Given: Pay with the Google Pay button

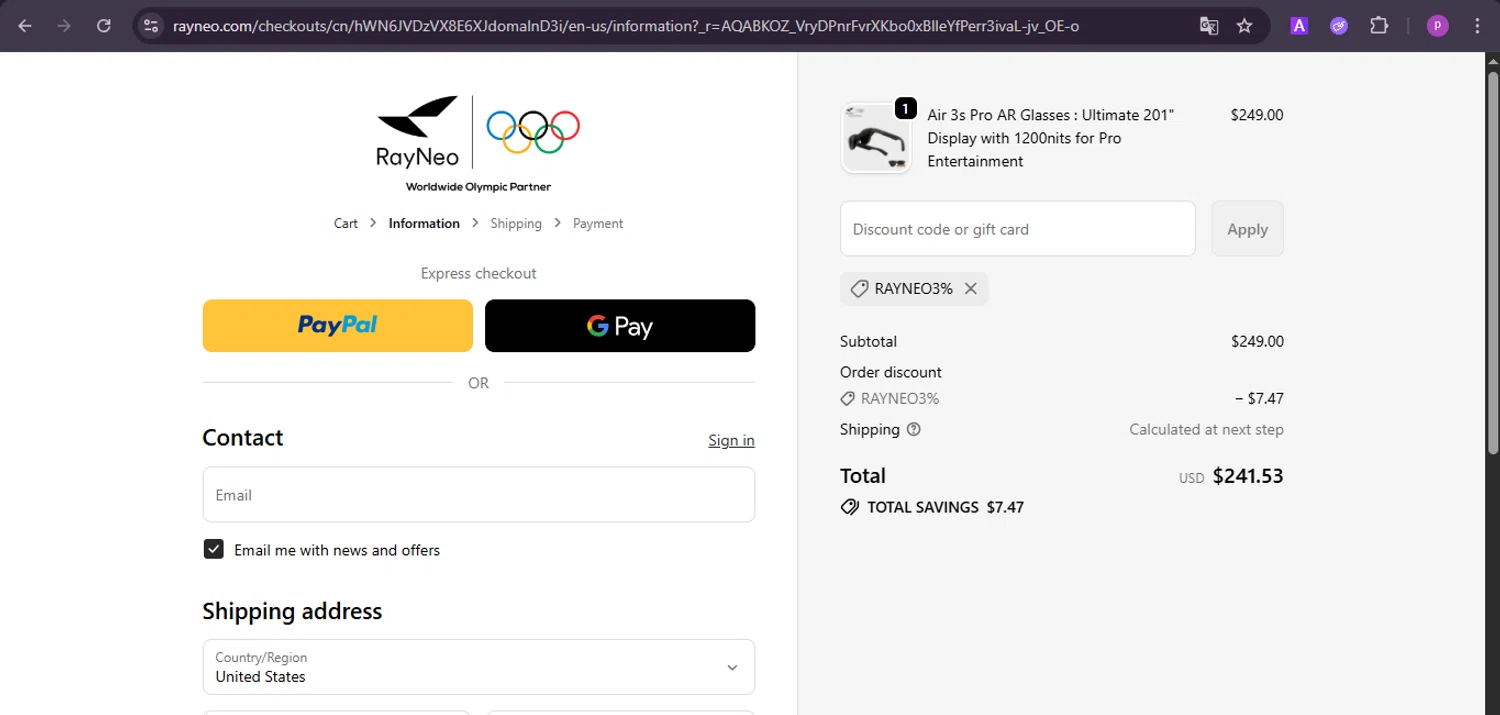Looking at the screenshot, I should point(620,325).
